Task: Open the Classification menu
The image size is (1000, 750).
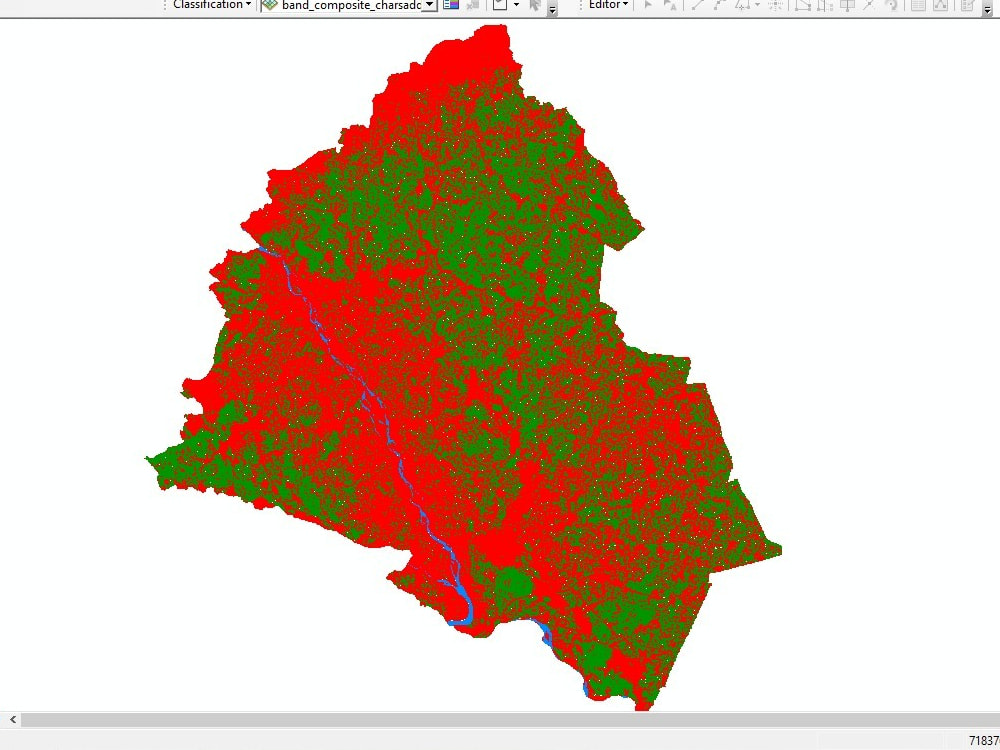Action: click(x=205, y=4)
